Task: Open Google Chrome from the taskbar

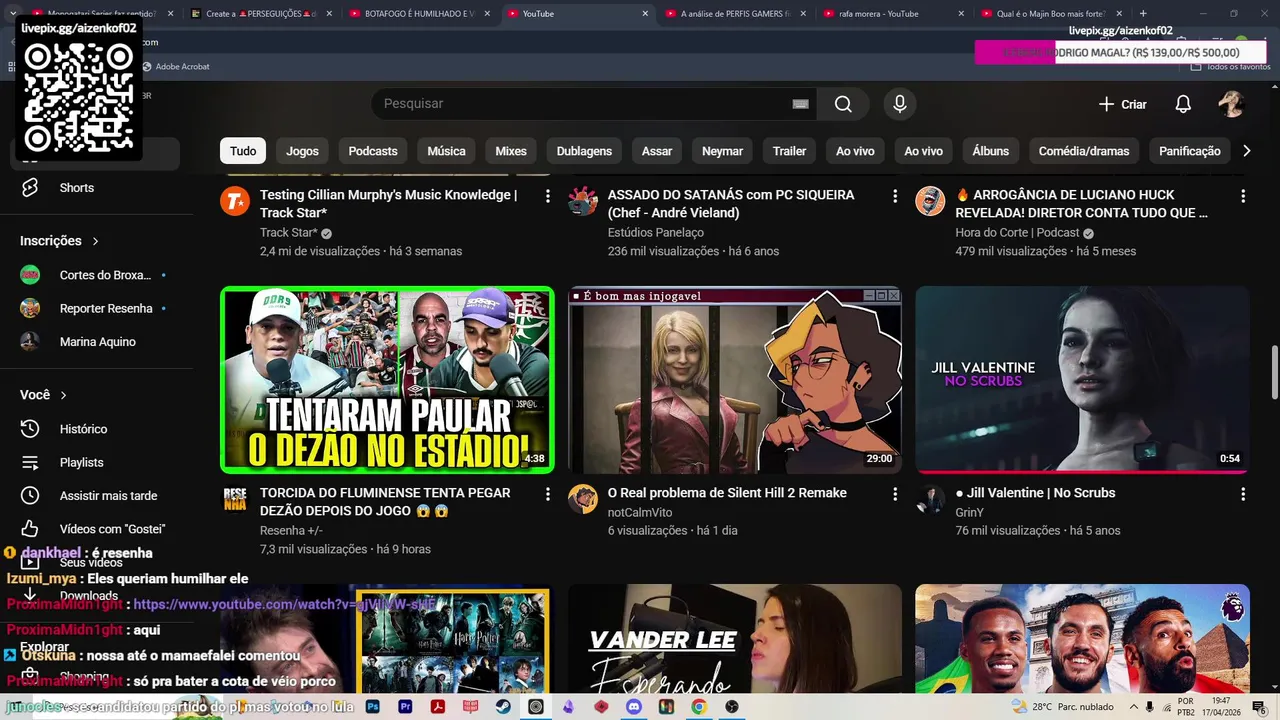Action: pyautogui.click(x=699, y=706)
